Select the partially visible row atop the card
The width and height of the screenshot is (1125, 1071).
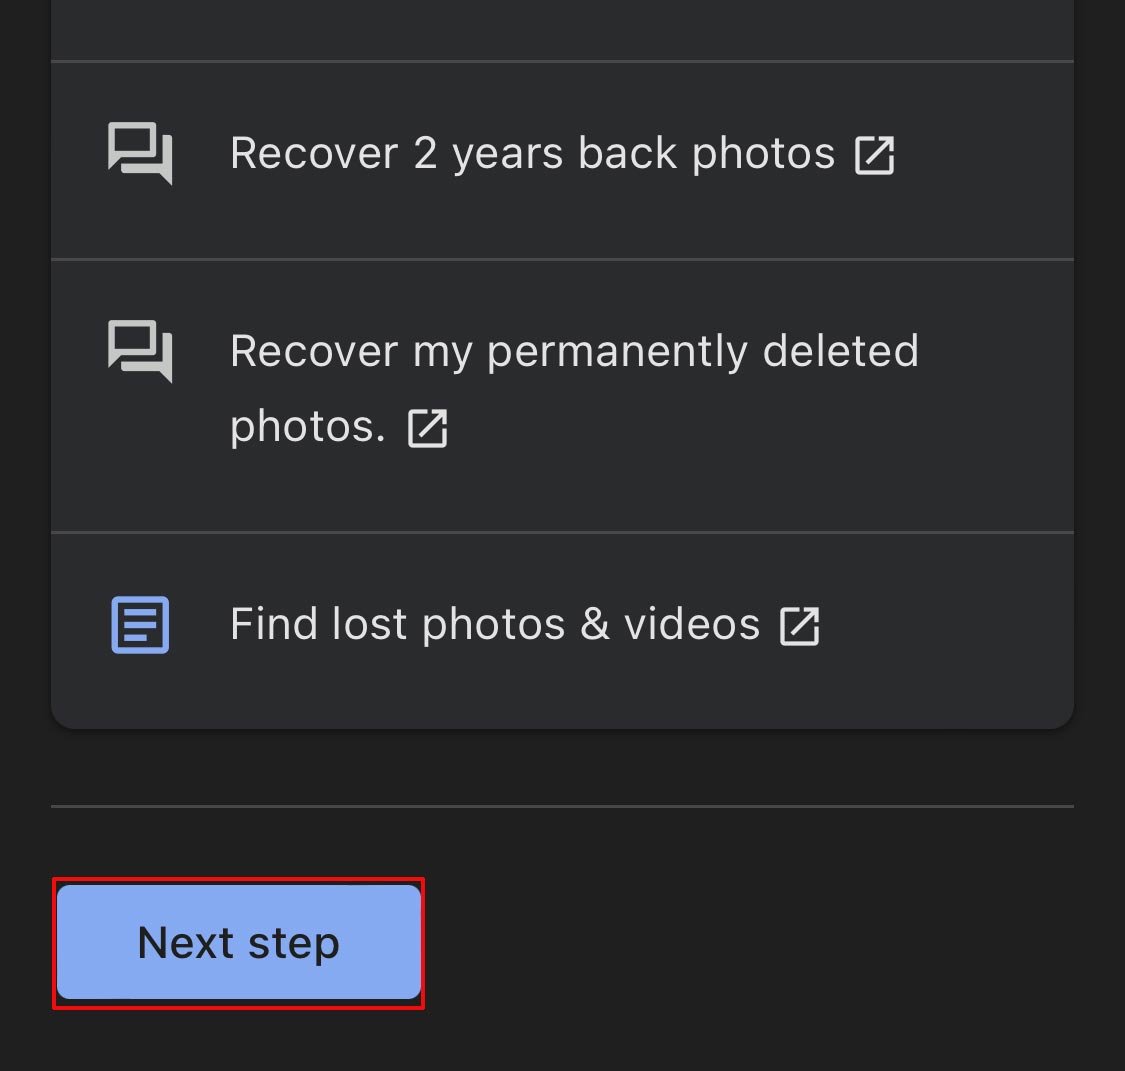(x=562, y=30)
